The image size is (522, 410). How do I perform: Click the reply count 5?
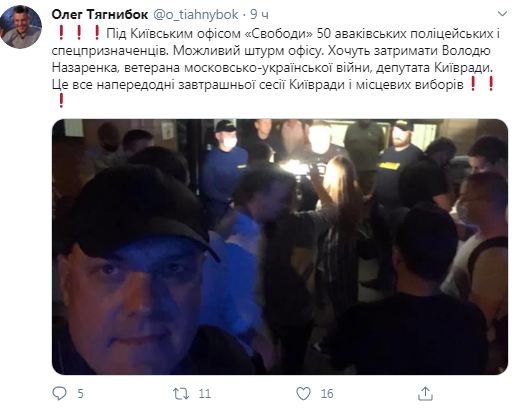pyautogui.click(x=80, y=394)
